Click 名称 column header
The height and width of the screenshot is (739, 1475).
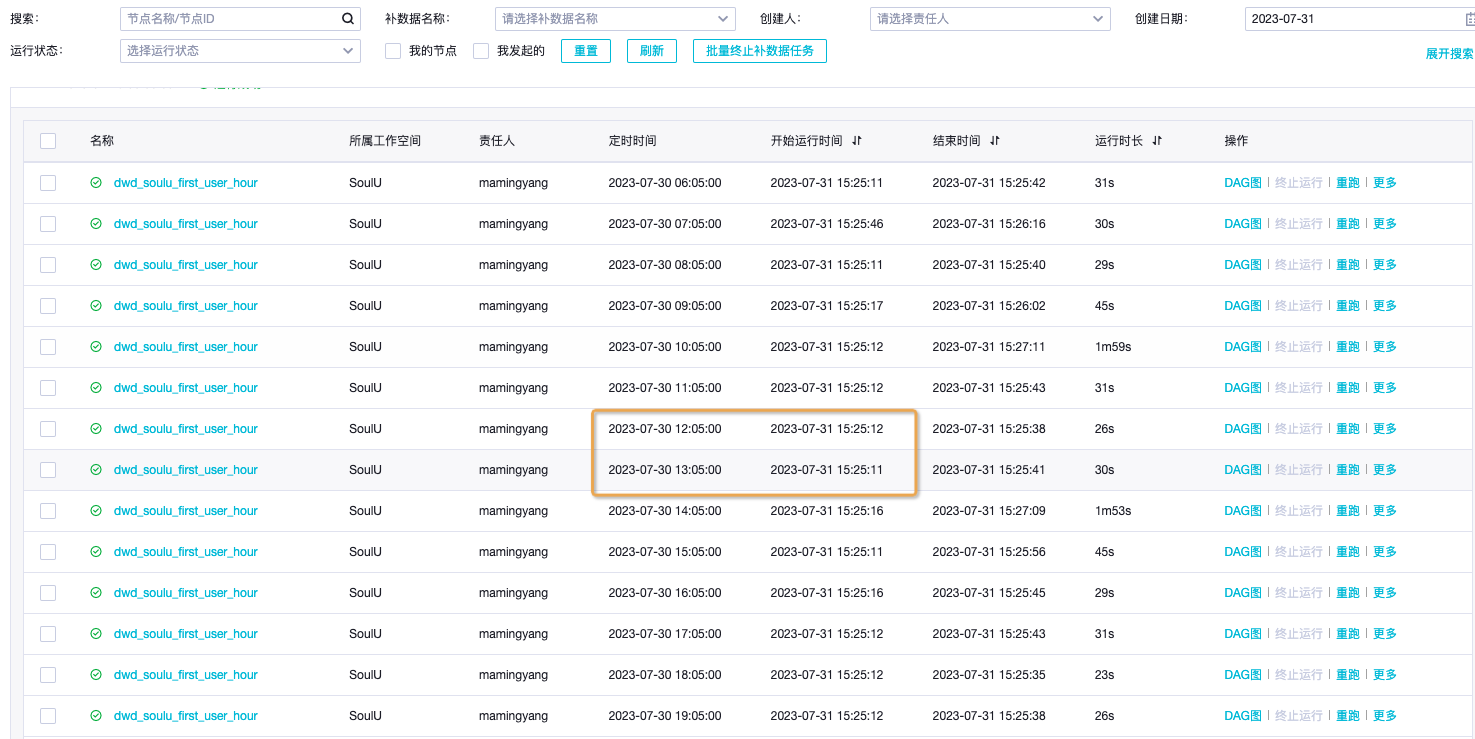point(102,141)
